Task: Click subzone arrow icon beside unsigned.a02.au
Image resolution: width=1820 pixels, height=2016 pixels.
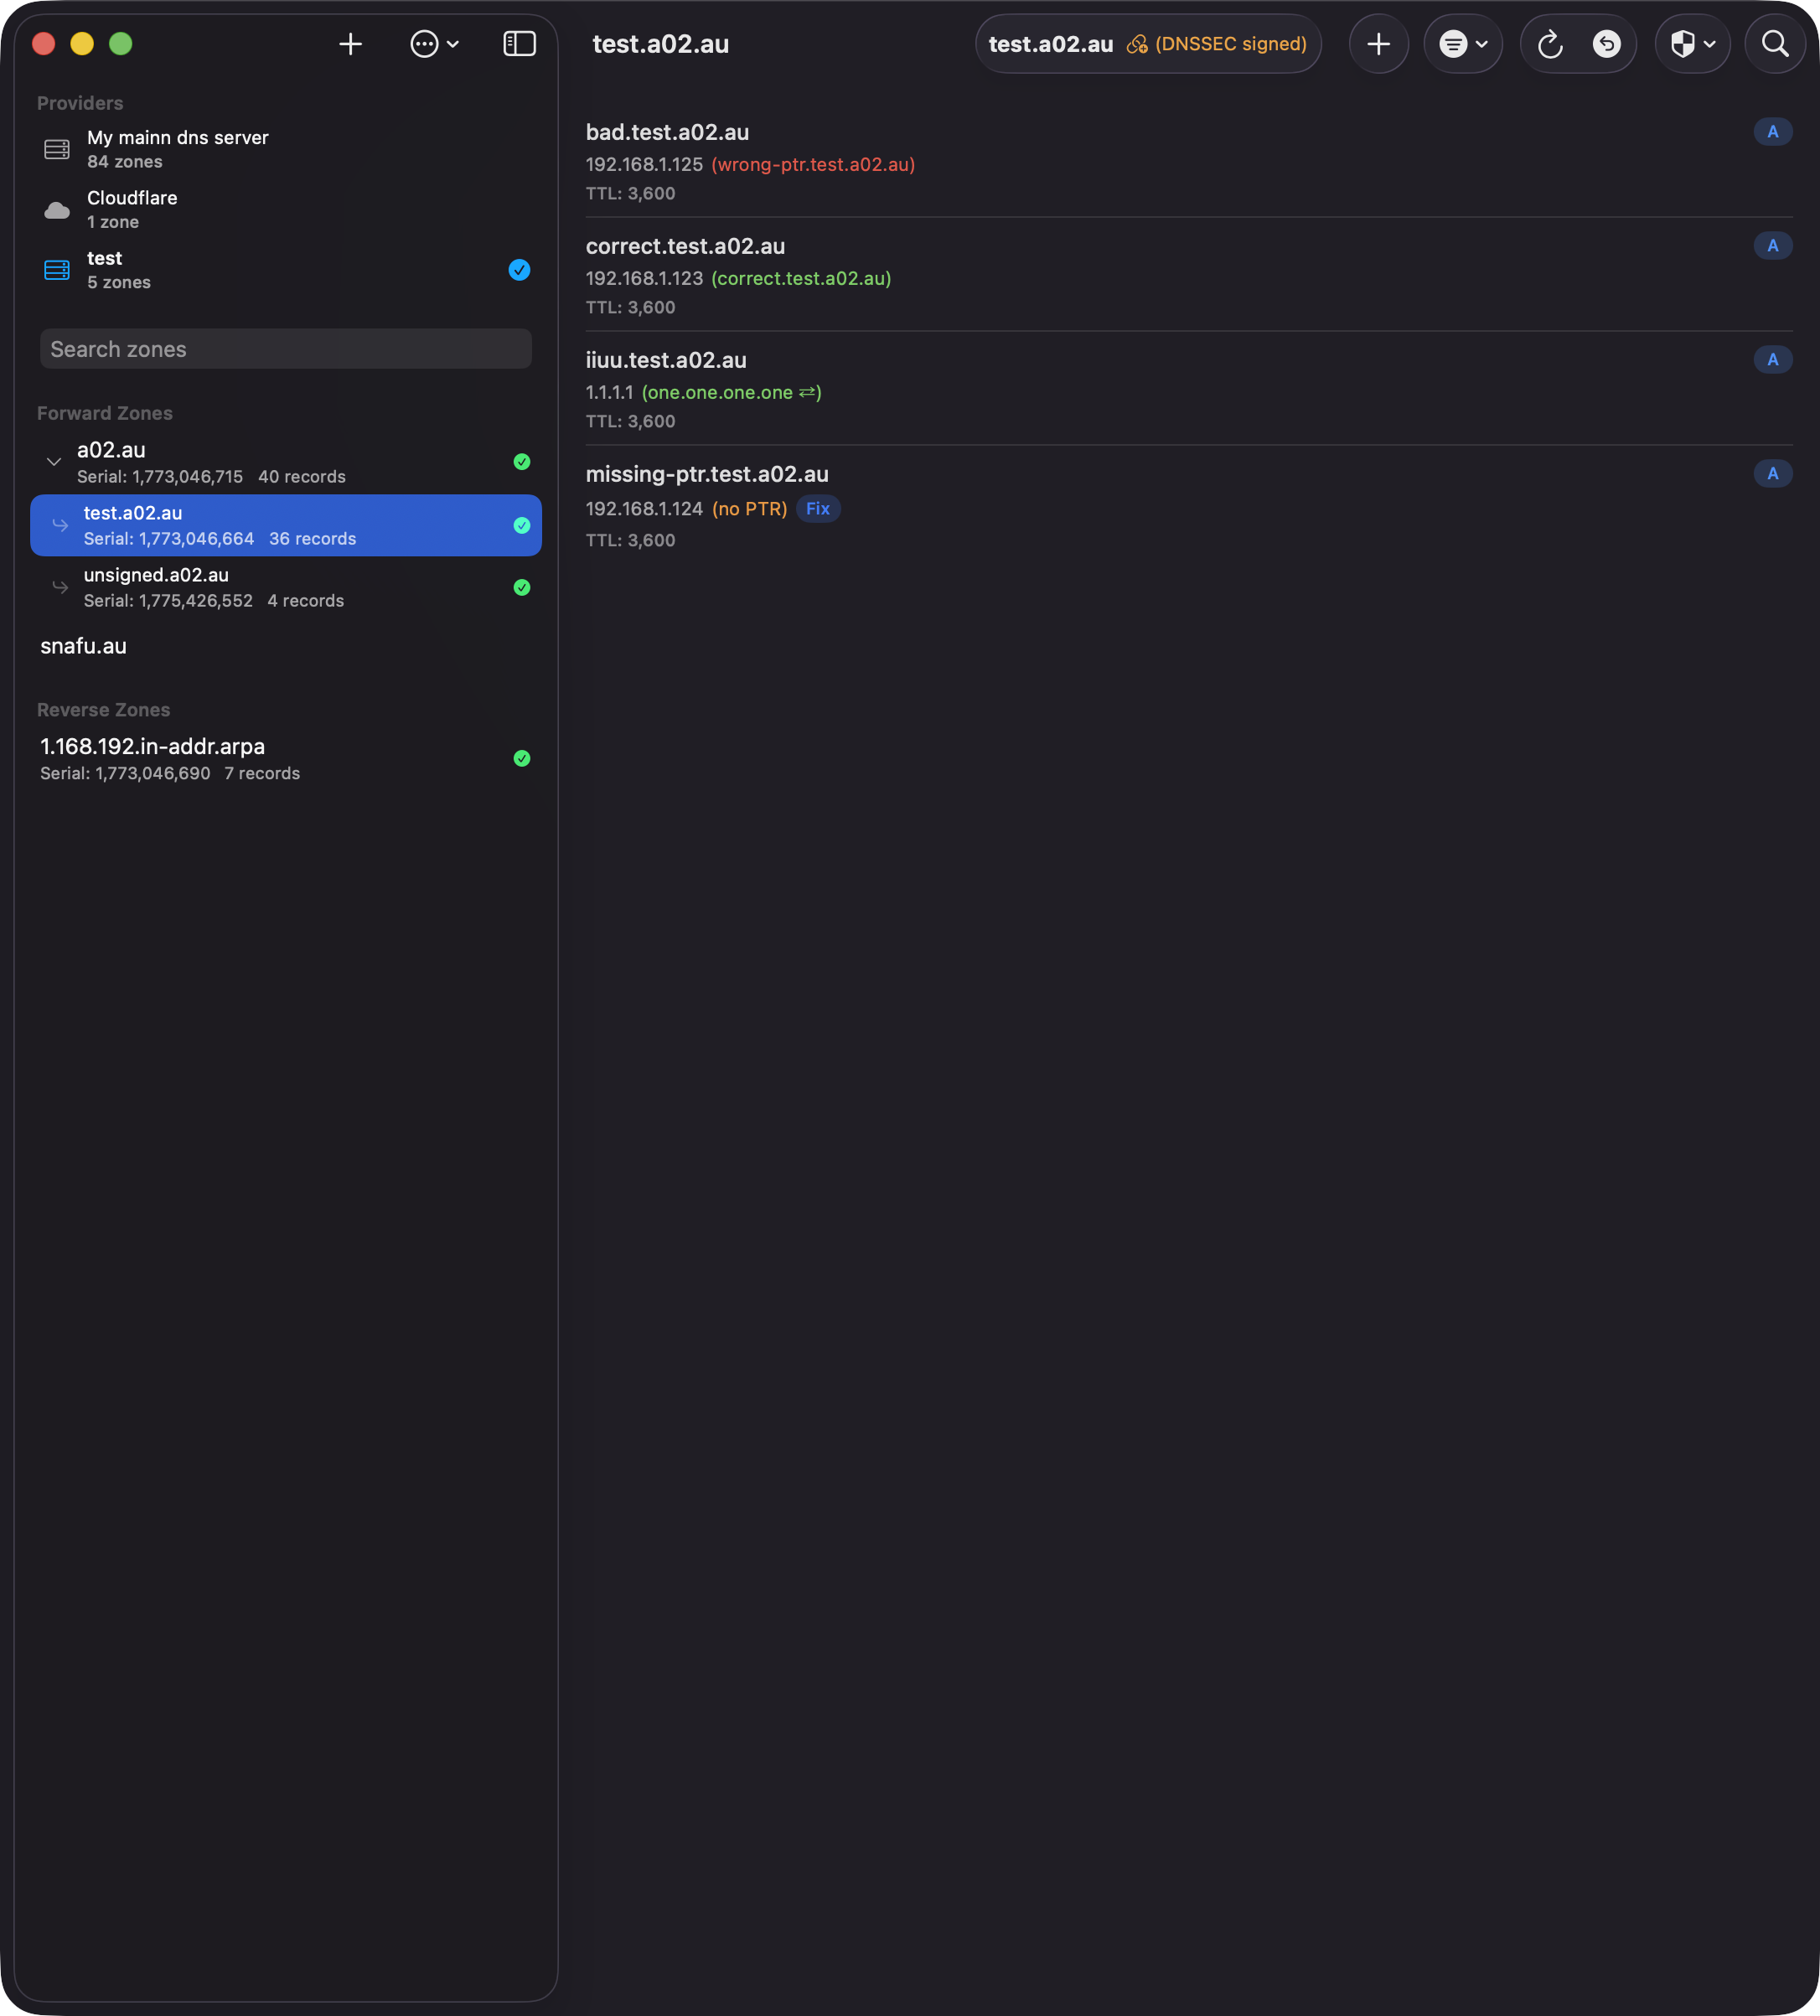Action: pyautogui.click(x=60, y=587)
